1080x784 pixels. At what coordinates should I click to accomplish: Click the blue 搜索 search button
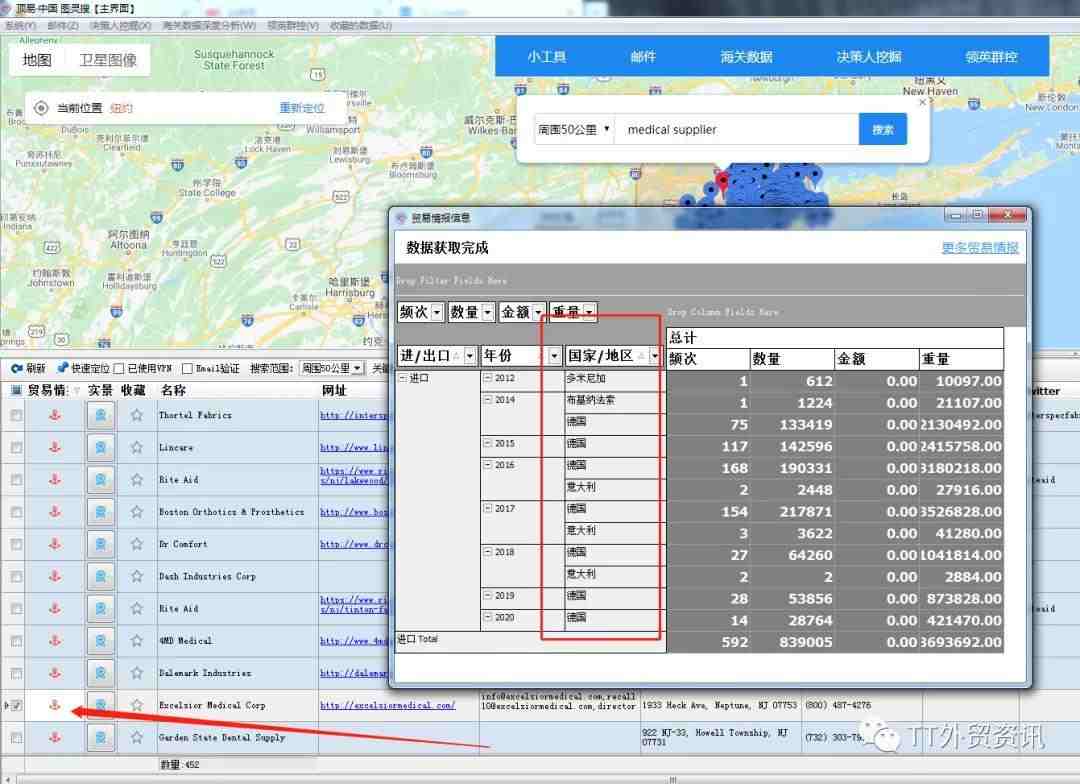(x=883, y=129)
